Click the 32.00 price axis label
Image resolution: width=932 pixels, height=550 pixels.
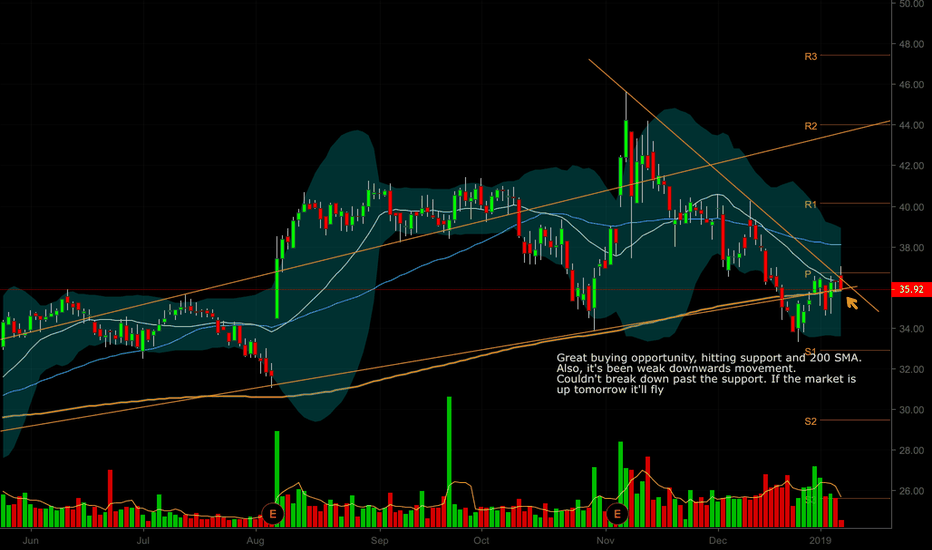tap(911, 369)
